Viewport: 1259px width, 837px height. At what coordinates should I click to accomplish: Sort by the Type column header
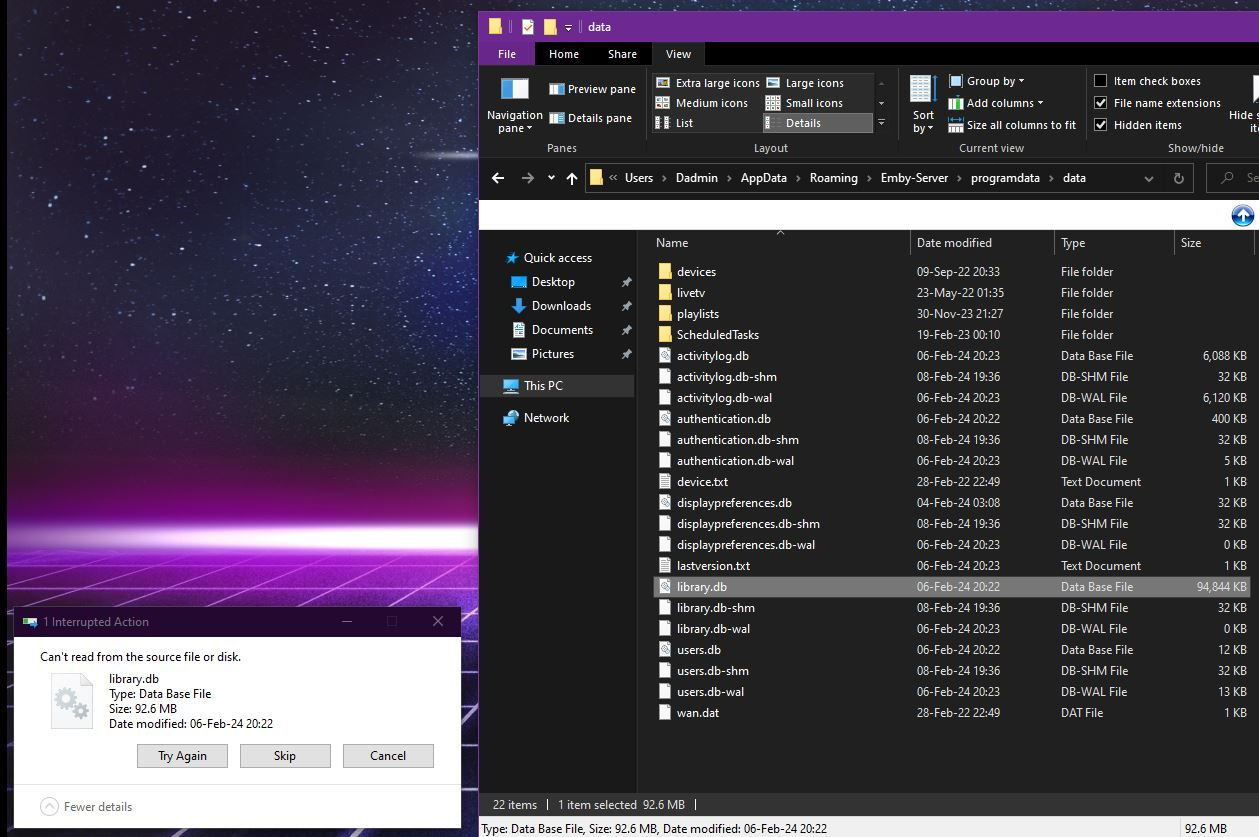[1073, 243]
